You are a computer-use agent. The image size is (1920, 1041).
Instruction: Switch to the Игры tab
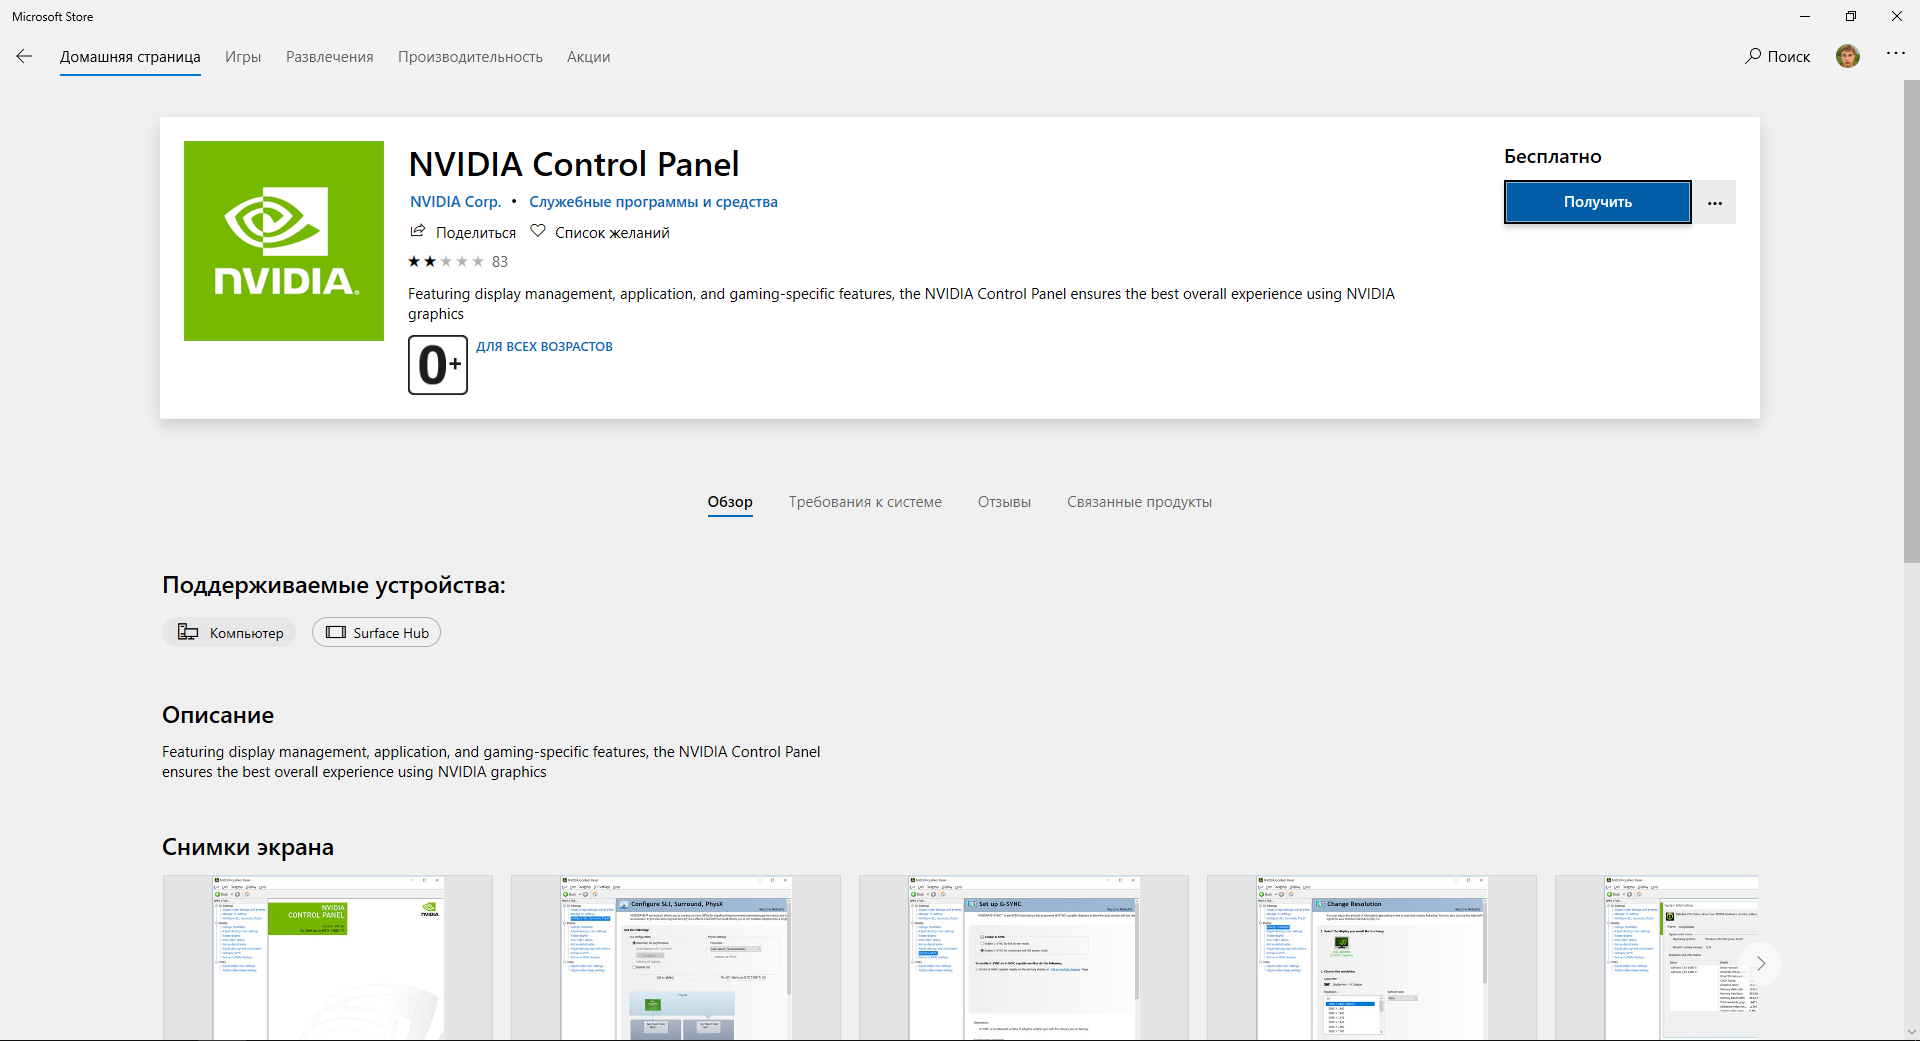pos(243,57)
